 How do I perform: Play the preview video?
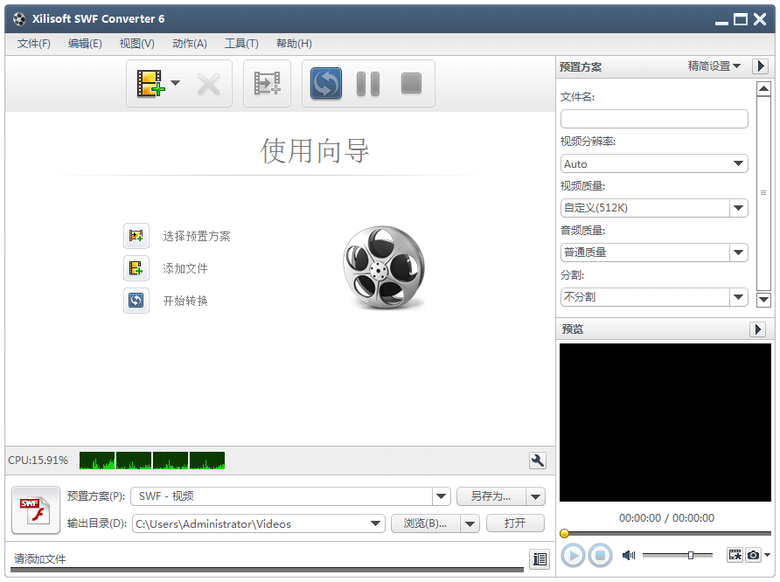tap(573, 555)
